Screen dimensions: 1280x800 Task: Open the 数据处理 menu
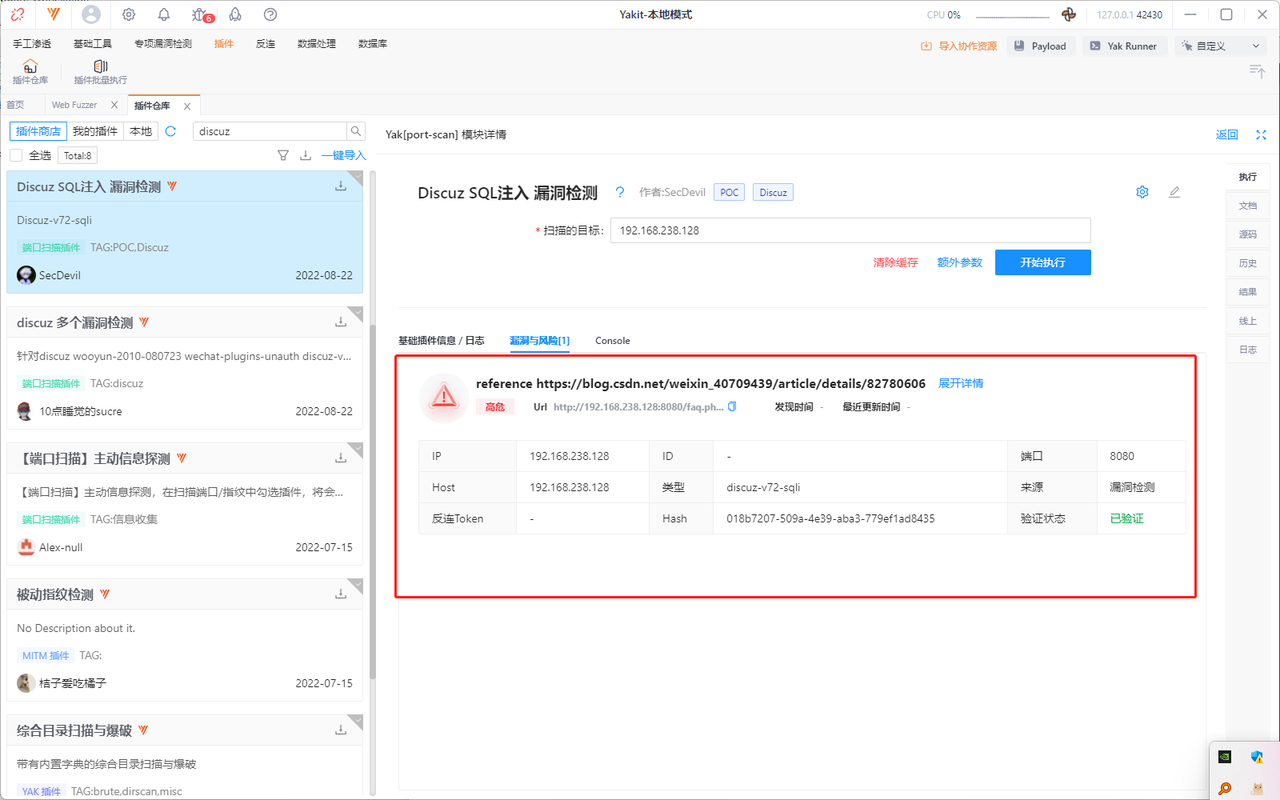317,44
